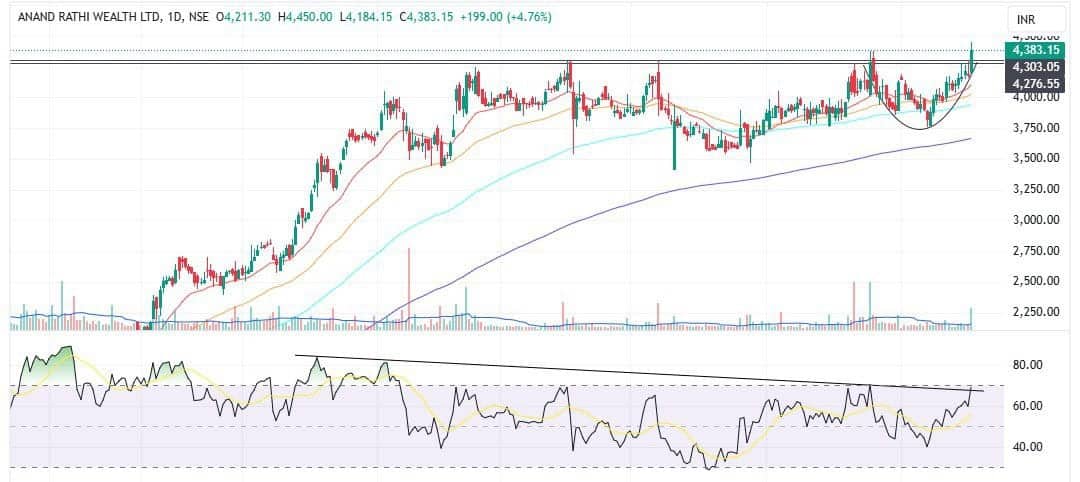Click the 4,000.00 price axis label
1080x482 pixels.
pyautogui.click(x=1035, y=97)
